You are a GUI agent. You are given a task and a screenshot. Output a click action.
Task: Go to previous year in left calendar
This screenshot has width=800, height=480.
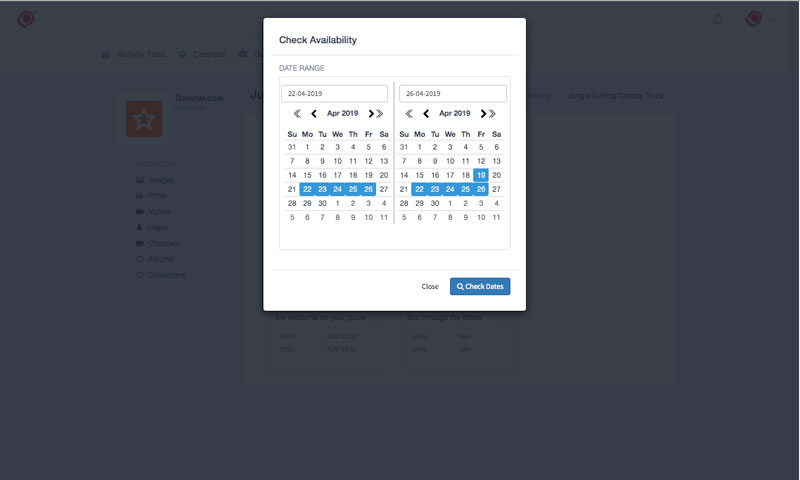(297, 113)
